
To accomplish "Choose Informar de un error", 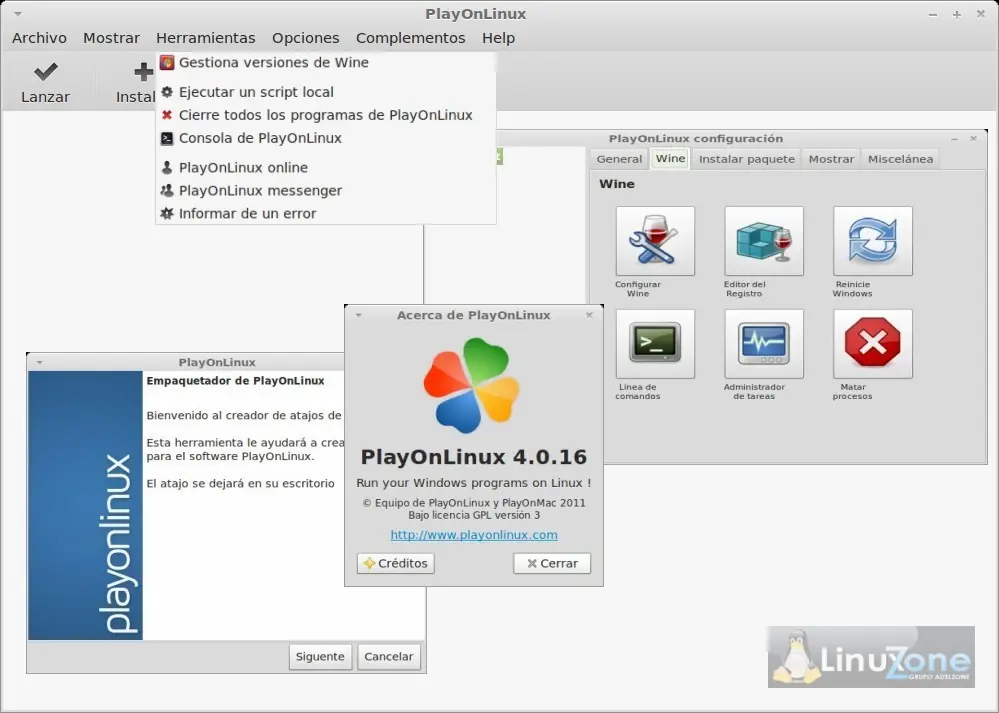I will [x=326, y=213].
